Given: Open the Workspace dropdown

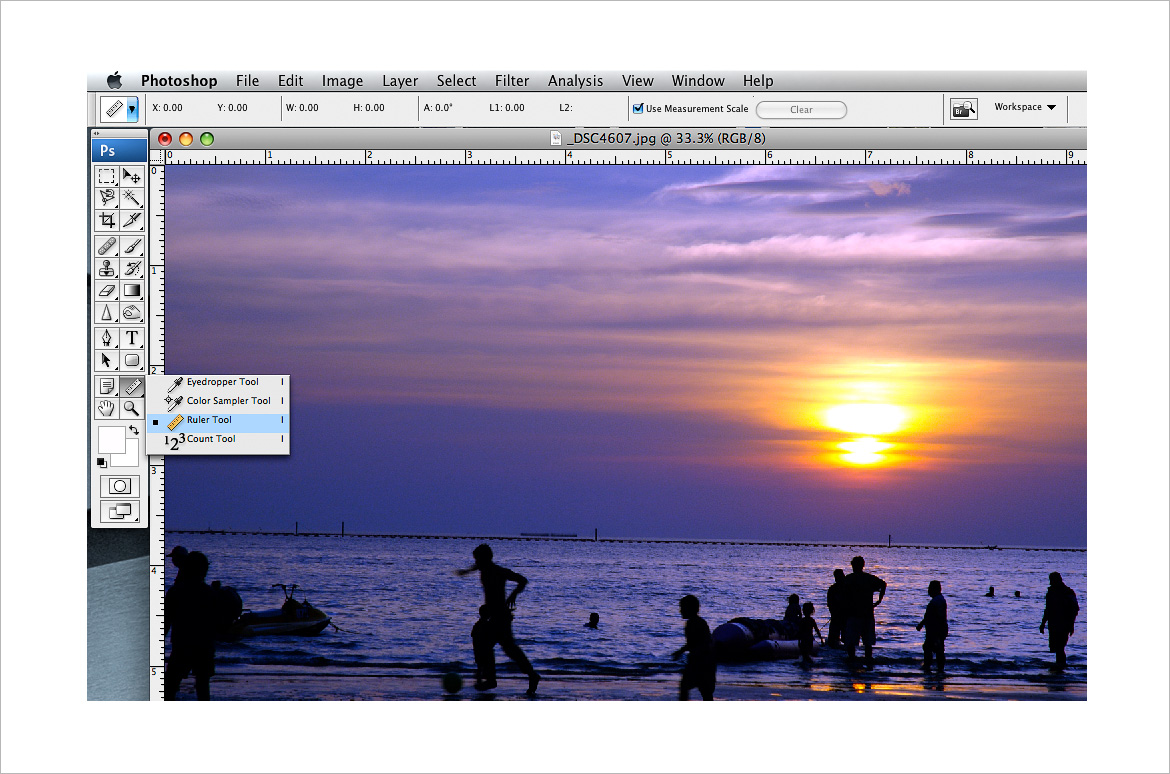Looking at the screenshot, I should coord(1025,107).
